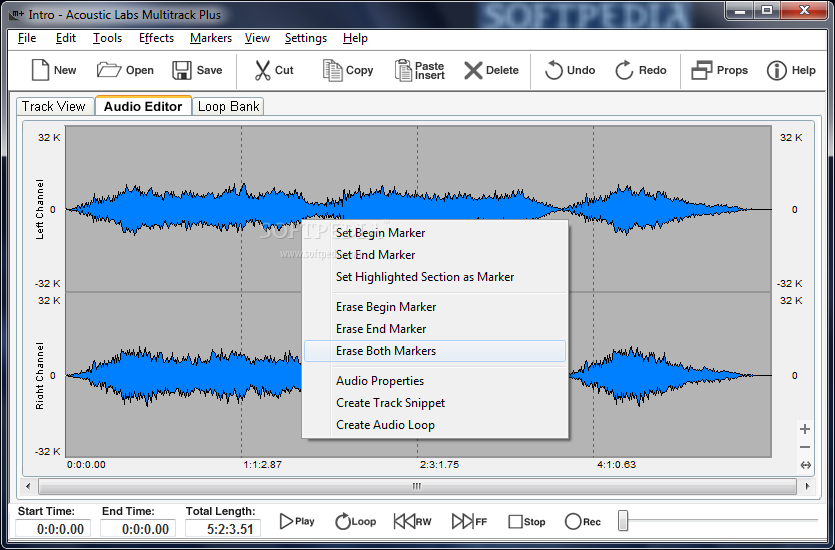835x550 pixels.
Task: Open the Settings menu
Action: (306, 38)
